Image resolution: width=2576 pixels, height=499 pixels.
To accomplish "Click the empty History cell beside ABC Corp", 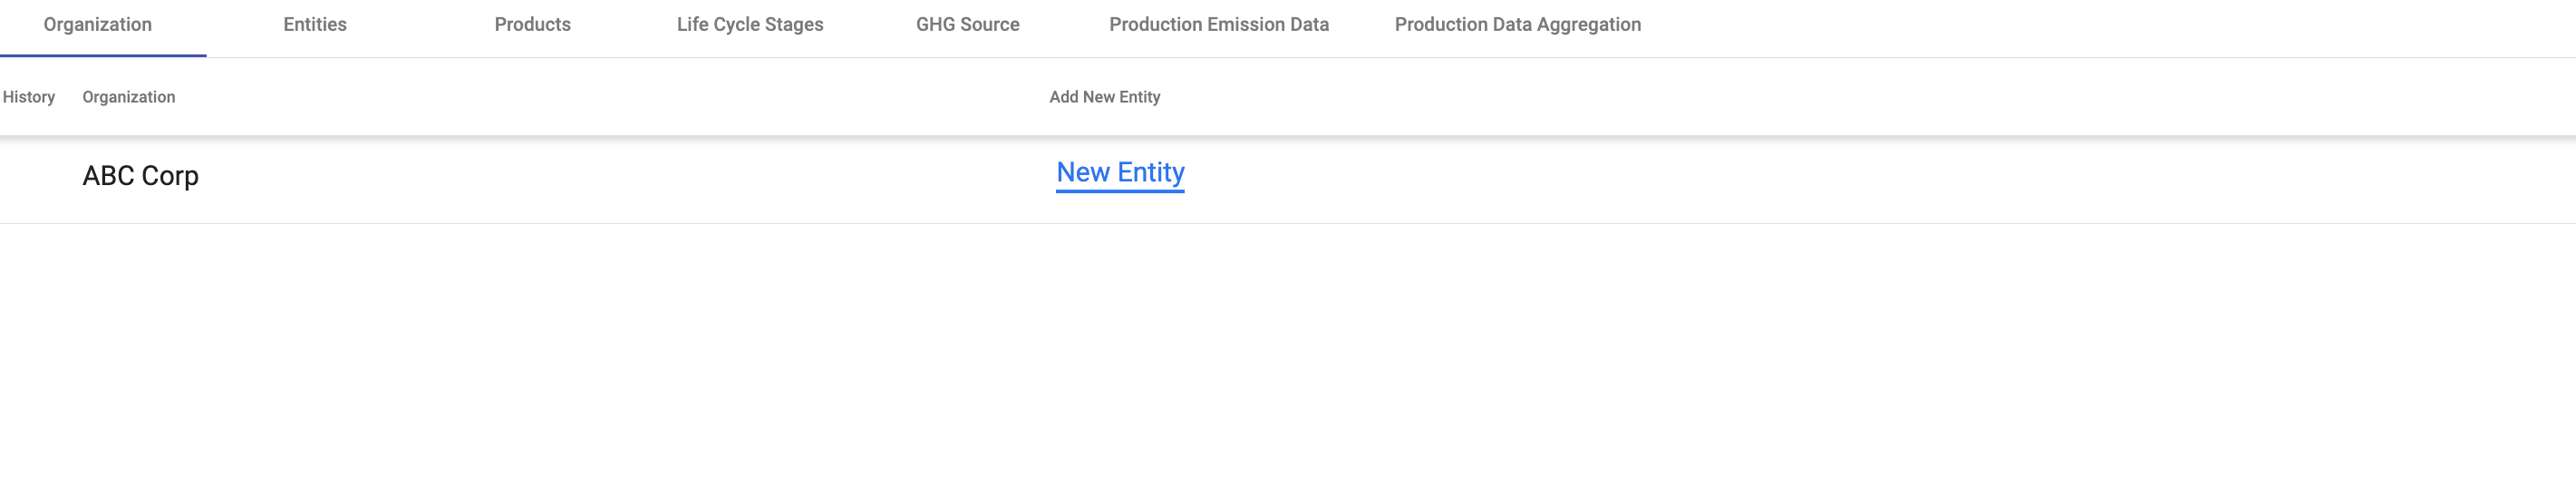I will click(x=30, y=176).
